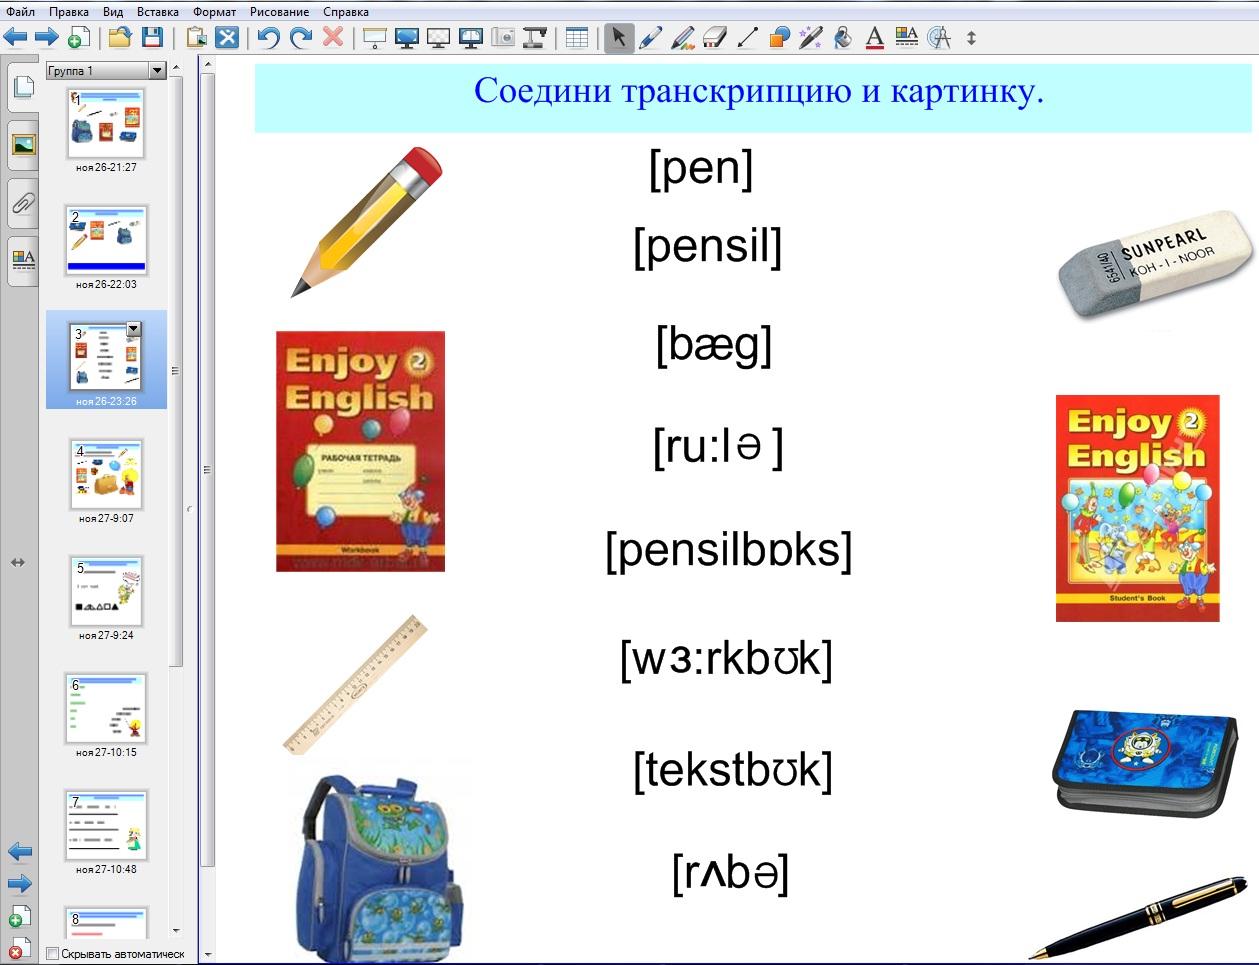Select page 6 thumbnail ноя 27-10:15
The height and width of the screenshot is (965, 1259).
[x=106, y=708]
